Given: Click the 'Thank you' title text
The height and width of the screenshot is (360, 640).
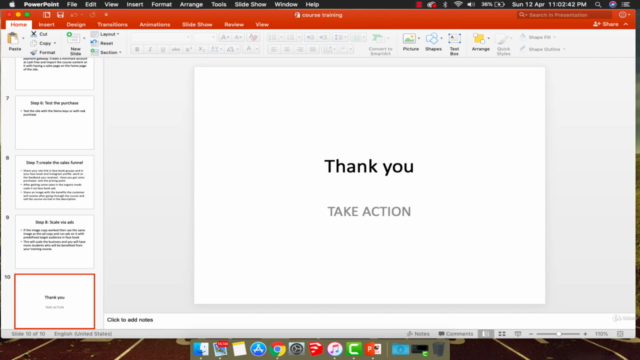Looking at the screenshot, I should 369,166.
